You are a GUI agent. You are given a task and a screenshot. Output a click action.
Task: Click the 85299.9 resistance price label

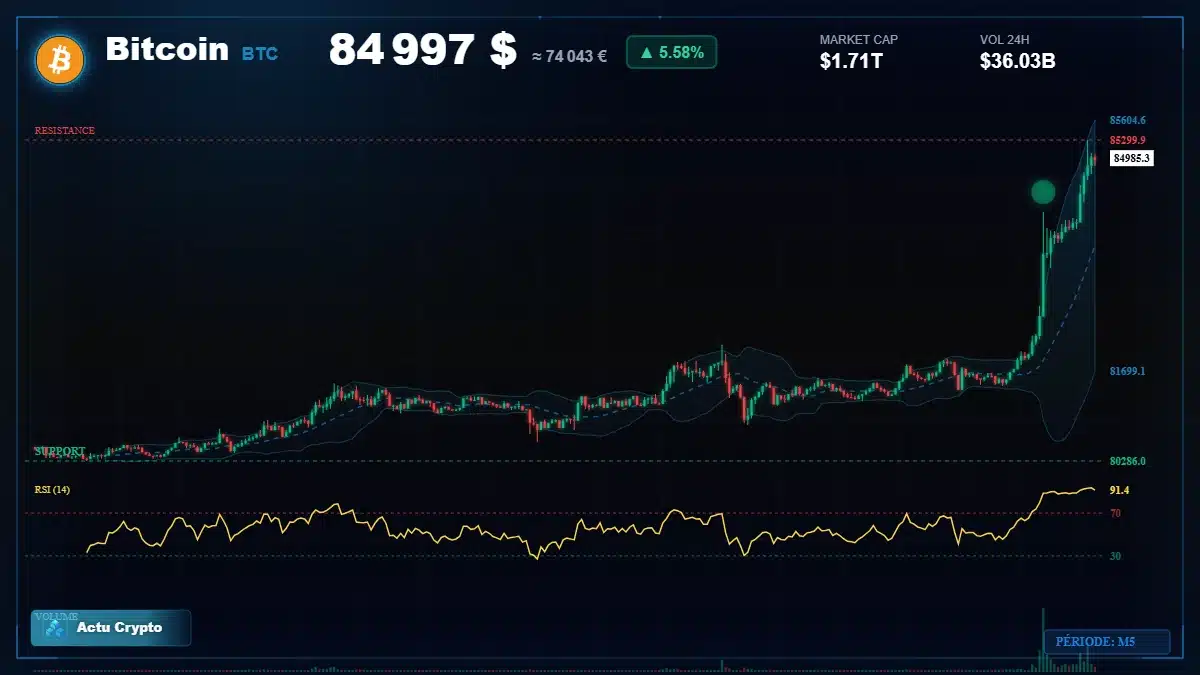click(x=1127, y=140)
